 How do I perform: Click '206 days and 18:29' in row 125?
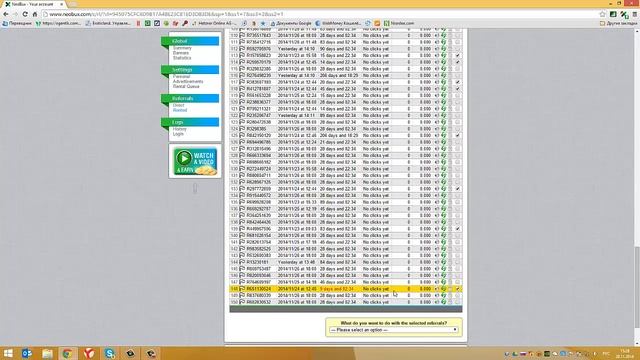pyautogui.click(x=339, y=135)
